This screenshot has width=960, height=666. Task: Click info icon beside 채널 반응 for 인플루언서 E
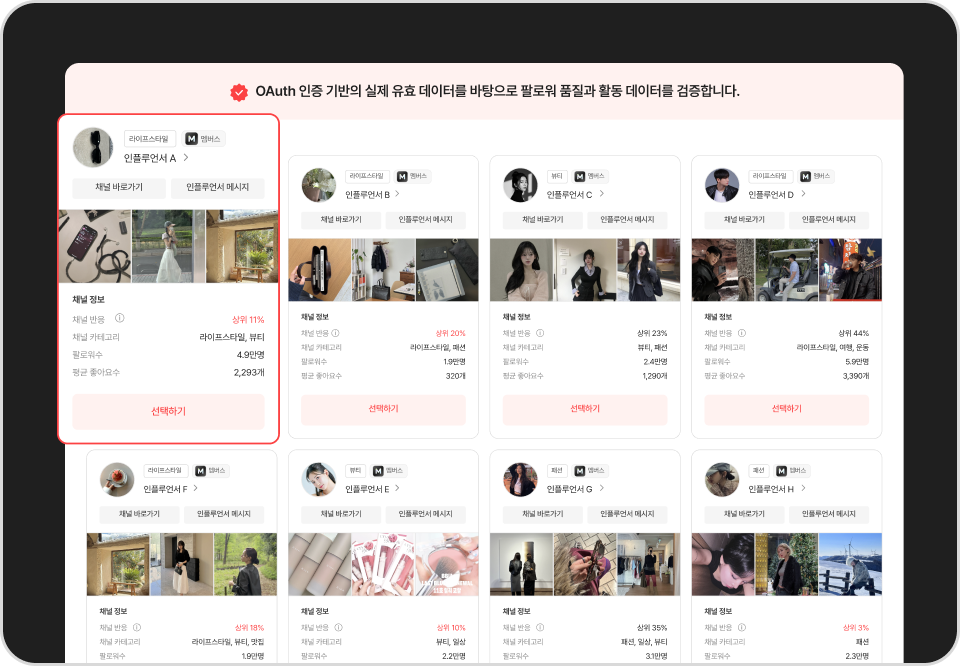tap(339, 627)
